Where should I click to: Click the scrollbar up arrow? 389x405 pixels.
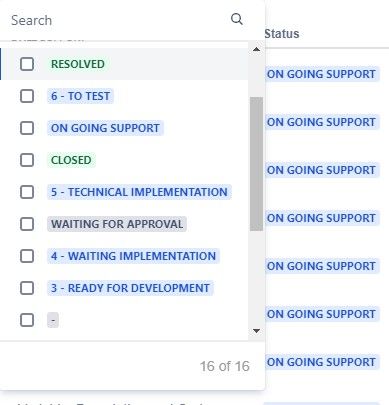[256, 49]
